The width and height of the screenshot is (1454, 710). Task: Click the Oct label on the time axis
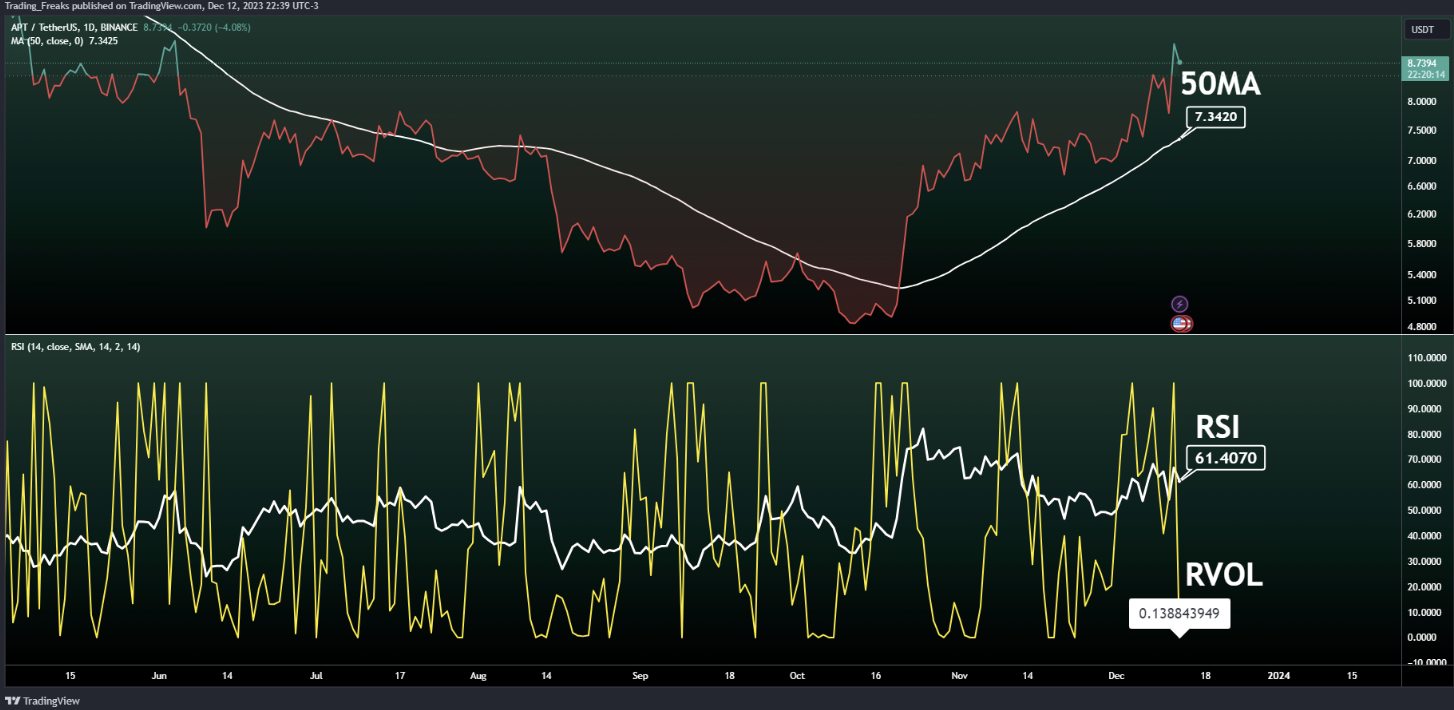[x=797, y=676]
